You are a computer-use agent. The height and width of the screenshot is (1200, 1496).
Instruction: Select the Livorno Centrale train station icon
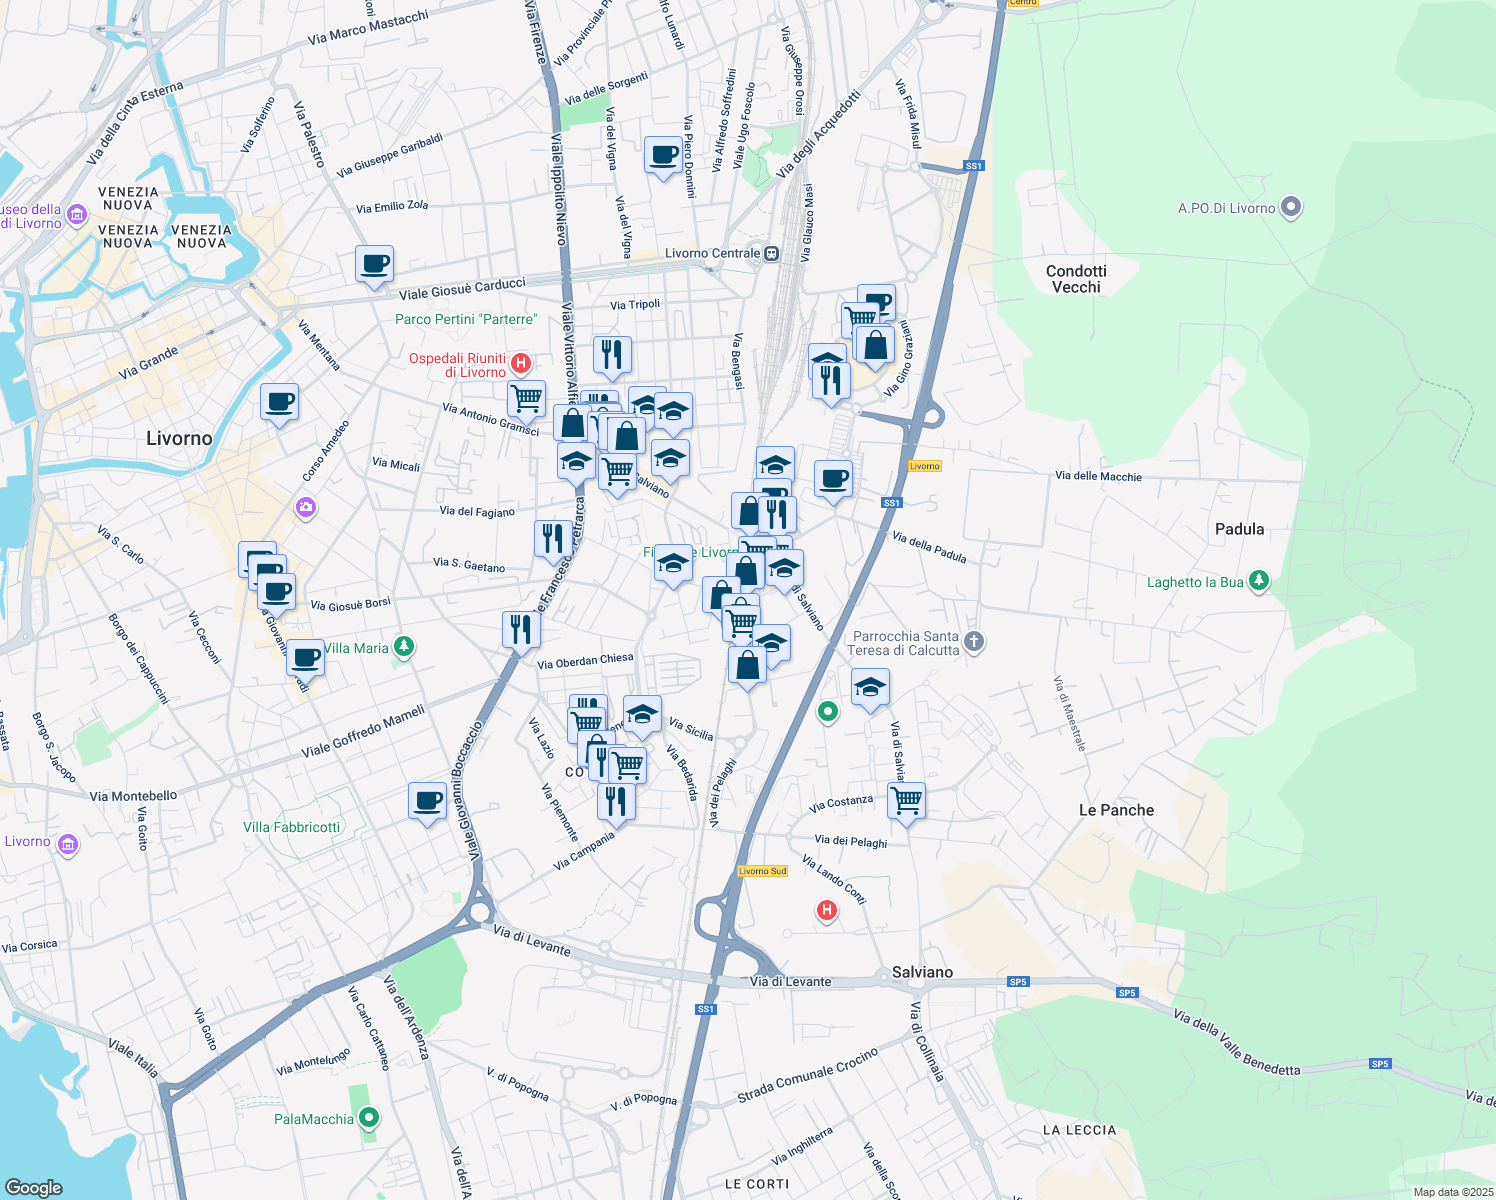771,254
